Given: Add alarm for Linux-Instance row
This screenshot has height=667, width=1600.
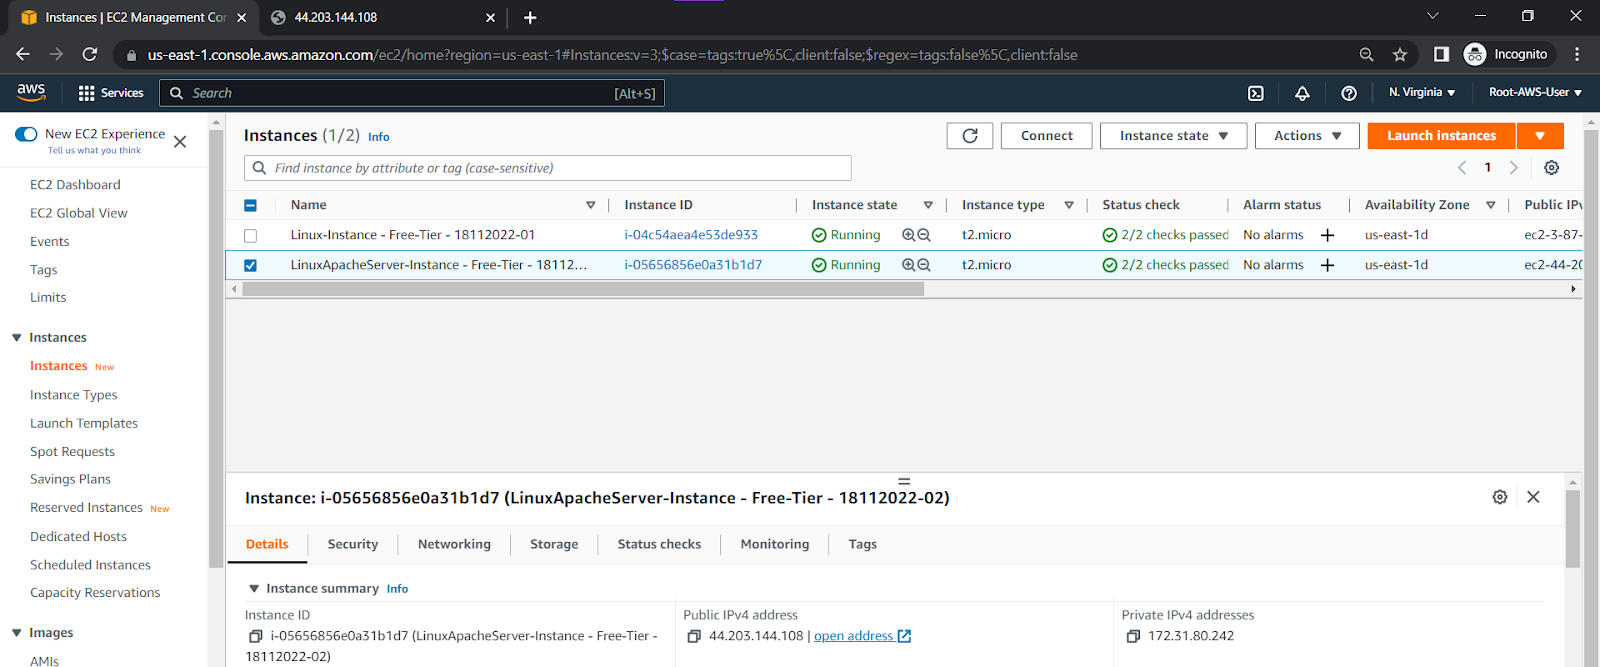Looking at the screenshot, I should pyautogui.click(x=1328, y=235).
